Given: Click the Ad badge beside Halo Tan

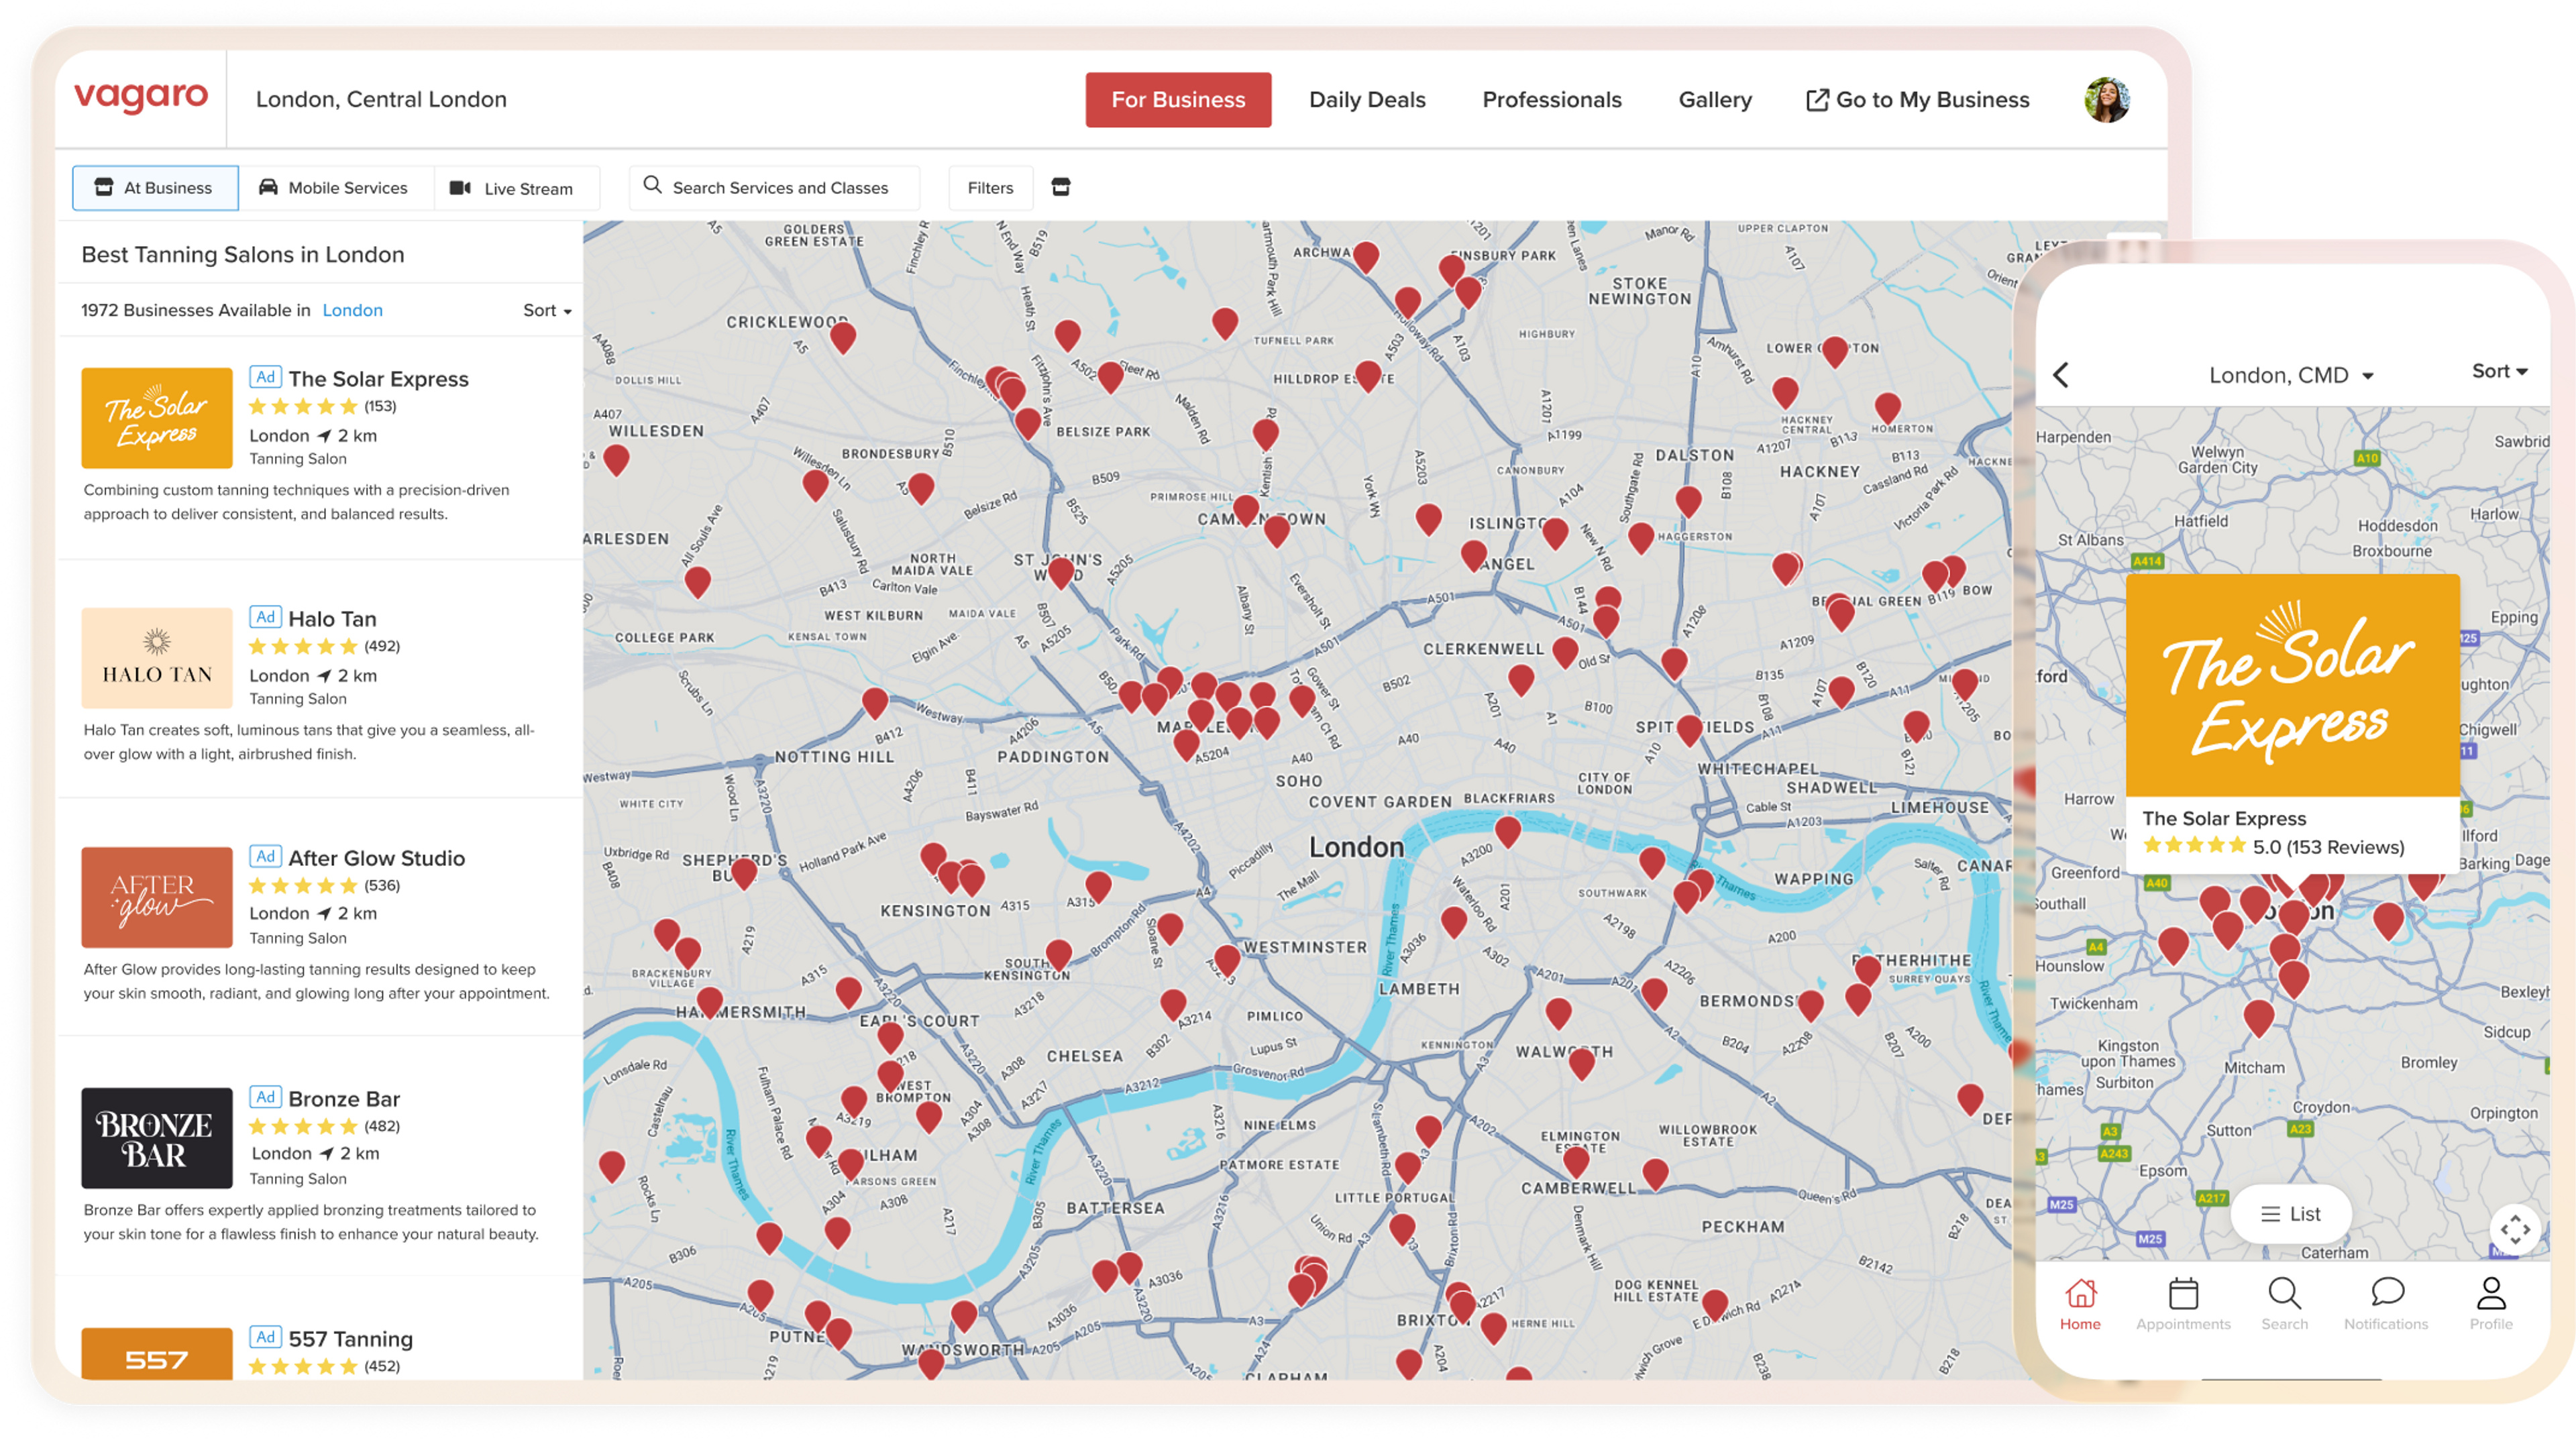Looking at the screenshot, I should 265,617.
